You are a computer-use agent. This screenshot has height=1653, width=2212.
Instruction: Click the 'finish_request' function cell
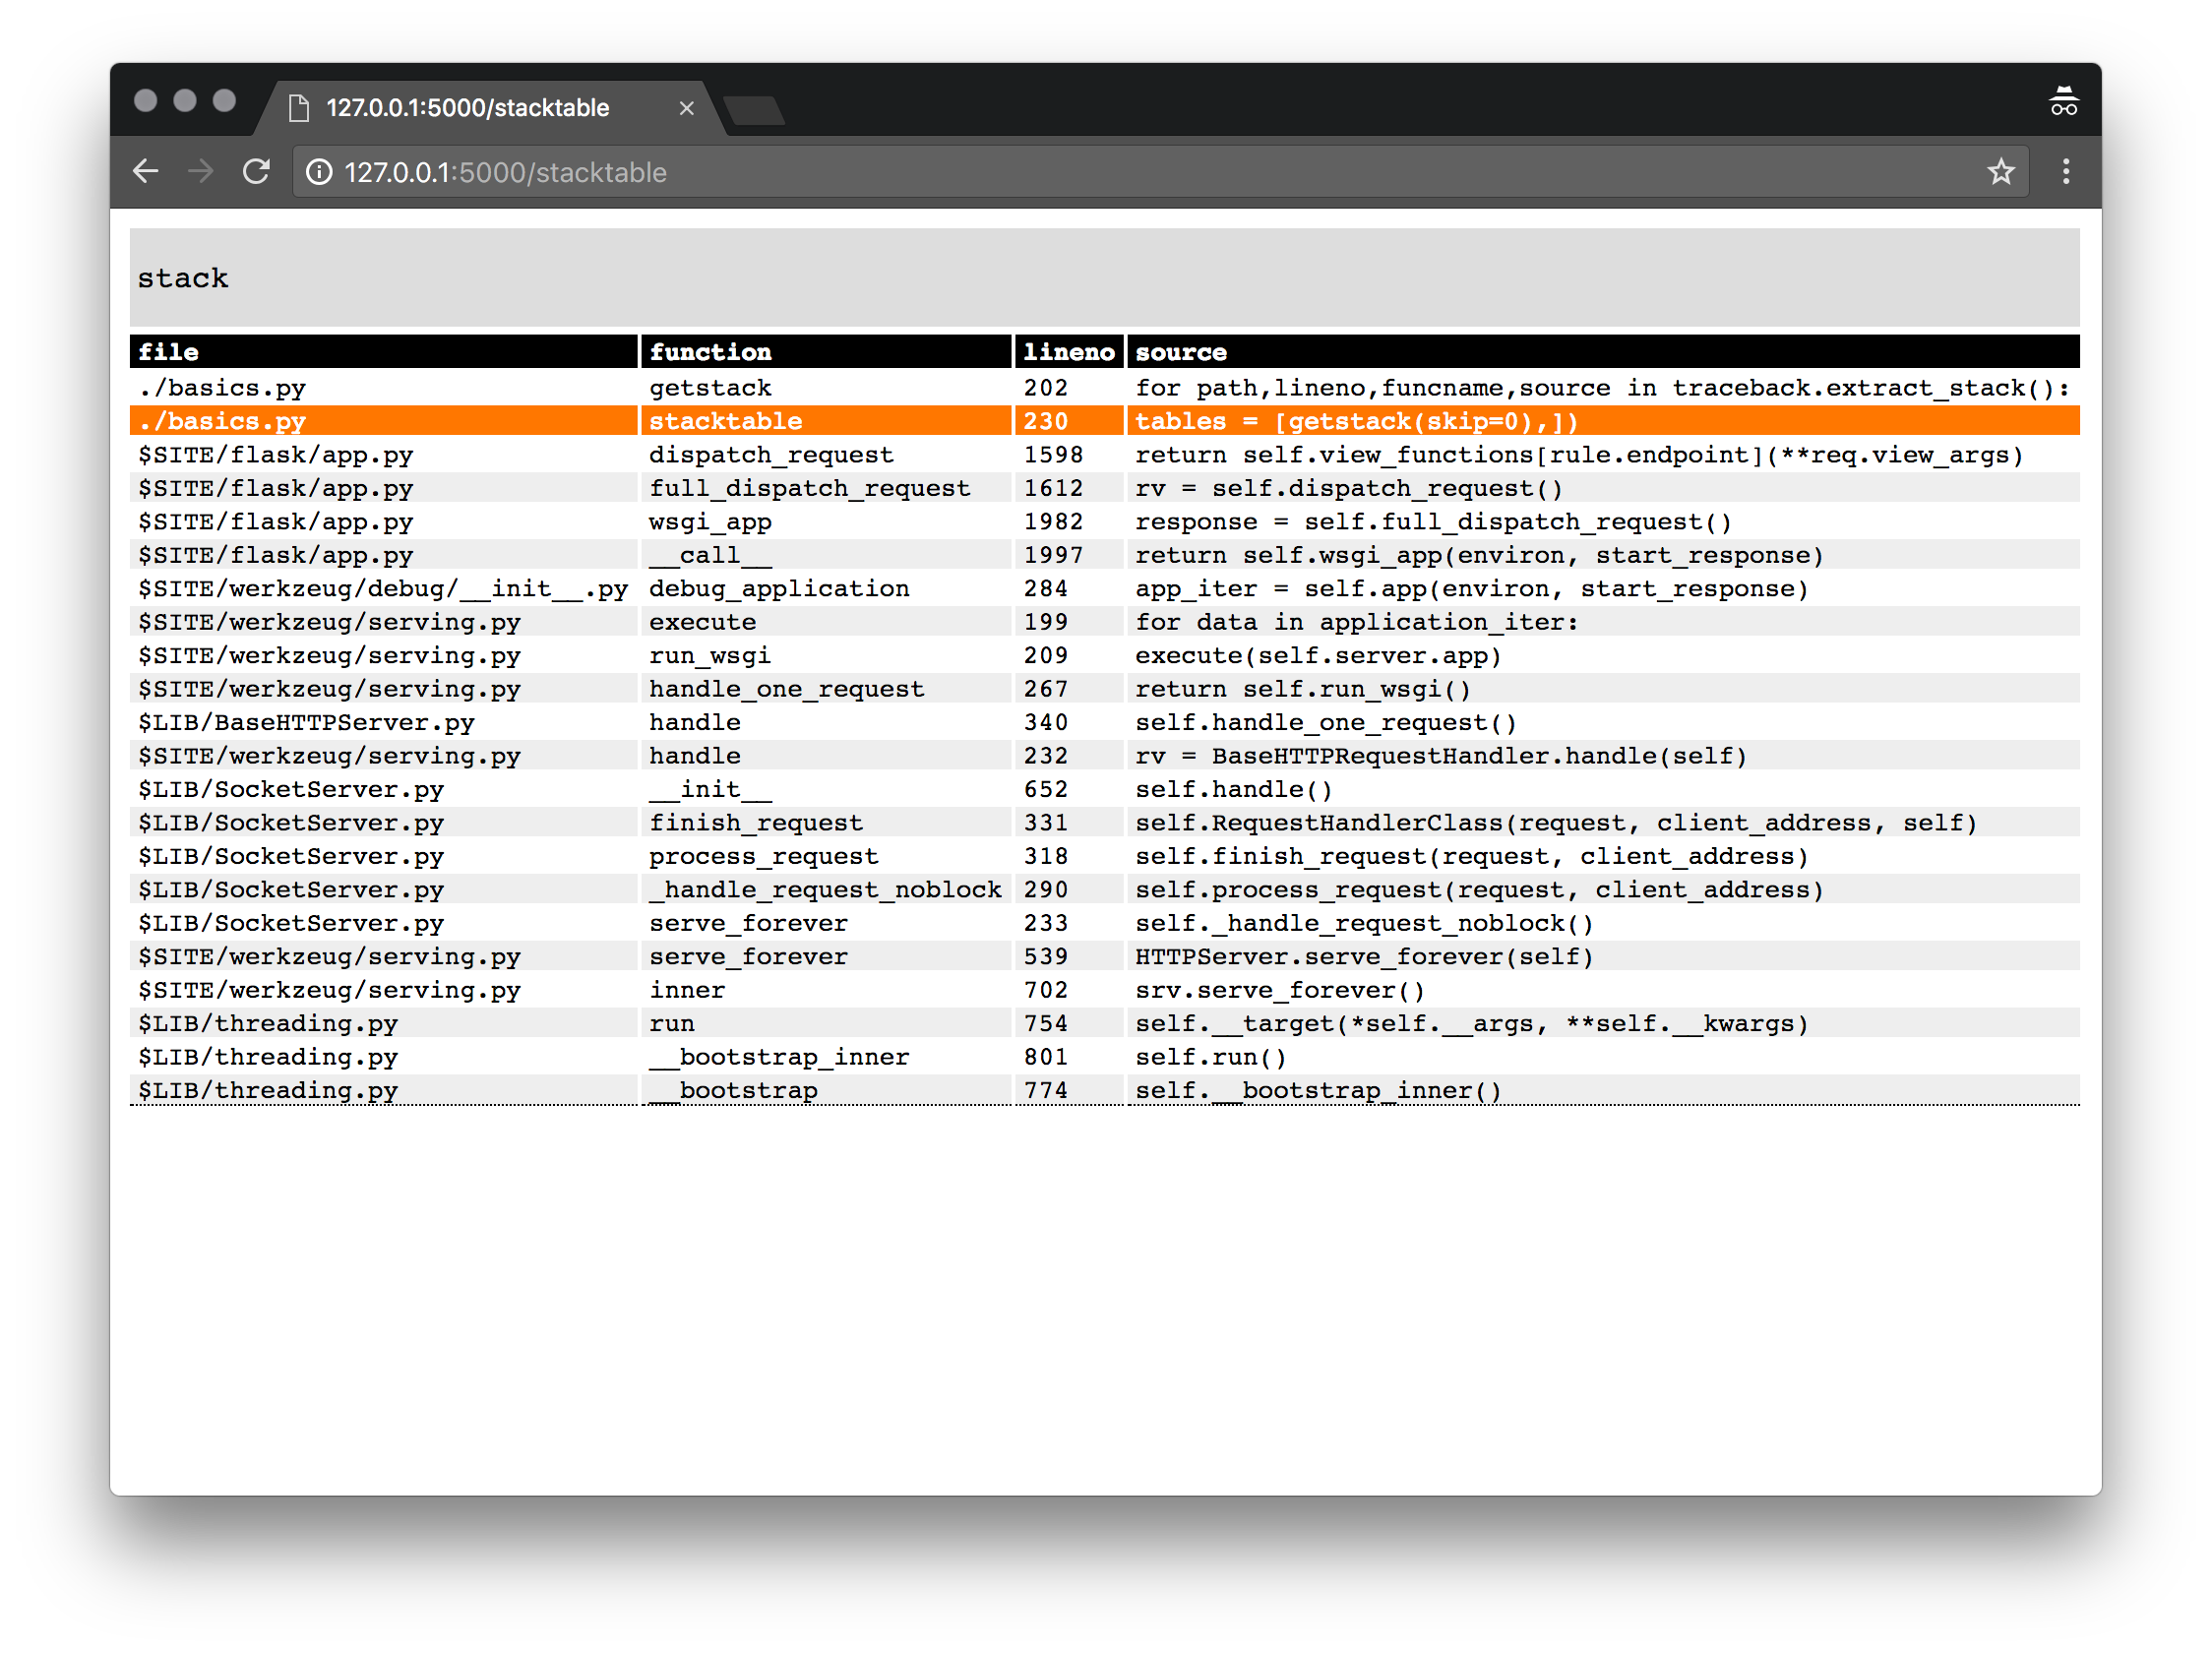(x=826, y=823)
